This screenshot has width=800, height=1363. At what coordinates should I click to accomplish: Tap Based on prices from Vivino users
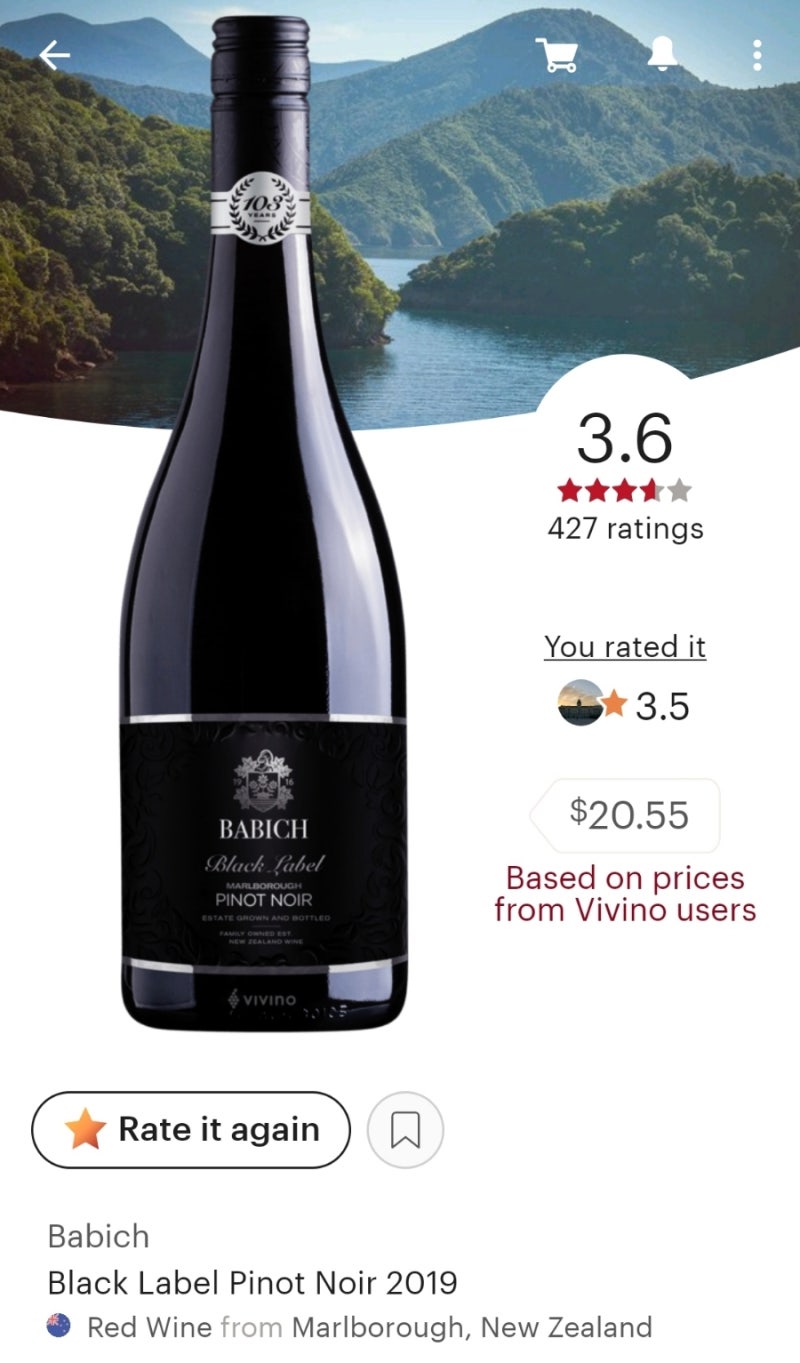tap(625, 894)
